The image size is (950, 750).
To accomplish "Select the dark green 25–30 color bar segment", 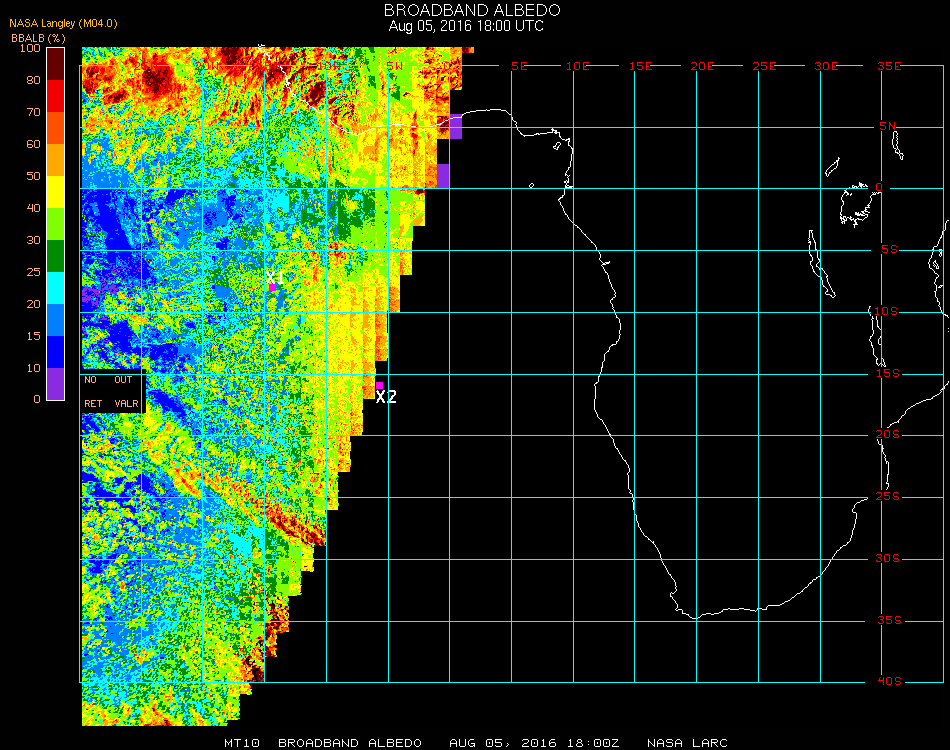I will pos(56,256).
